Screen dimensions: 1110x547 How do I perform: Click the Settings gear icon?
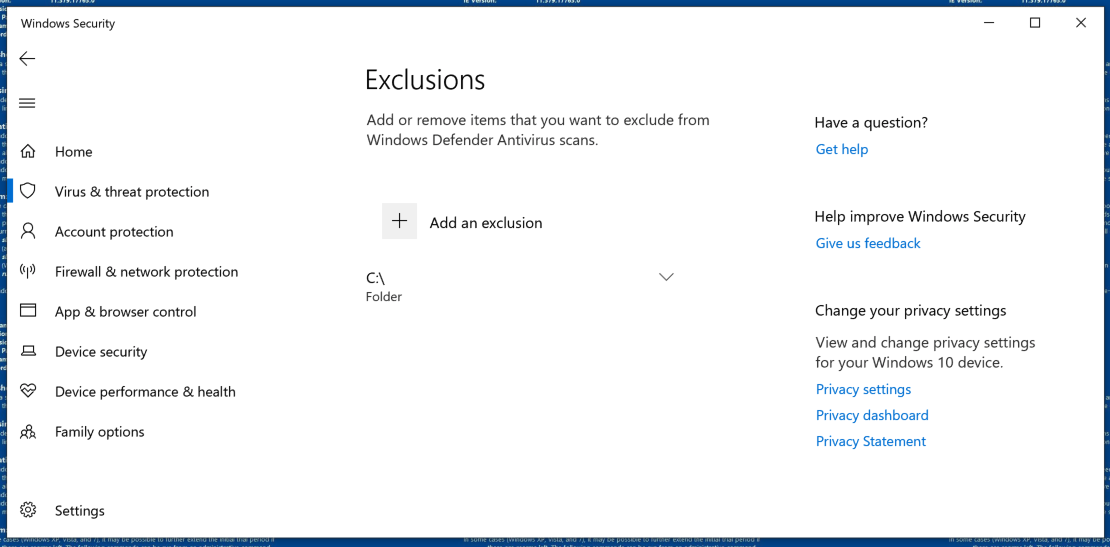pos(28,510)
